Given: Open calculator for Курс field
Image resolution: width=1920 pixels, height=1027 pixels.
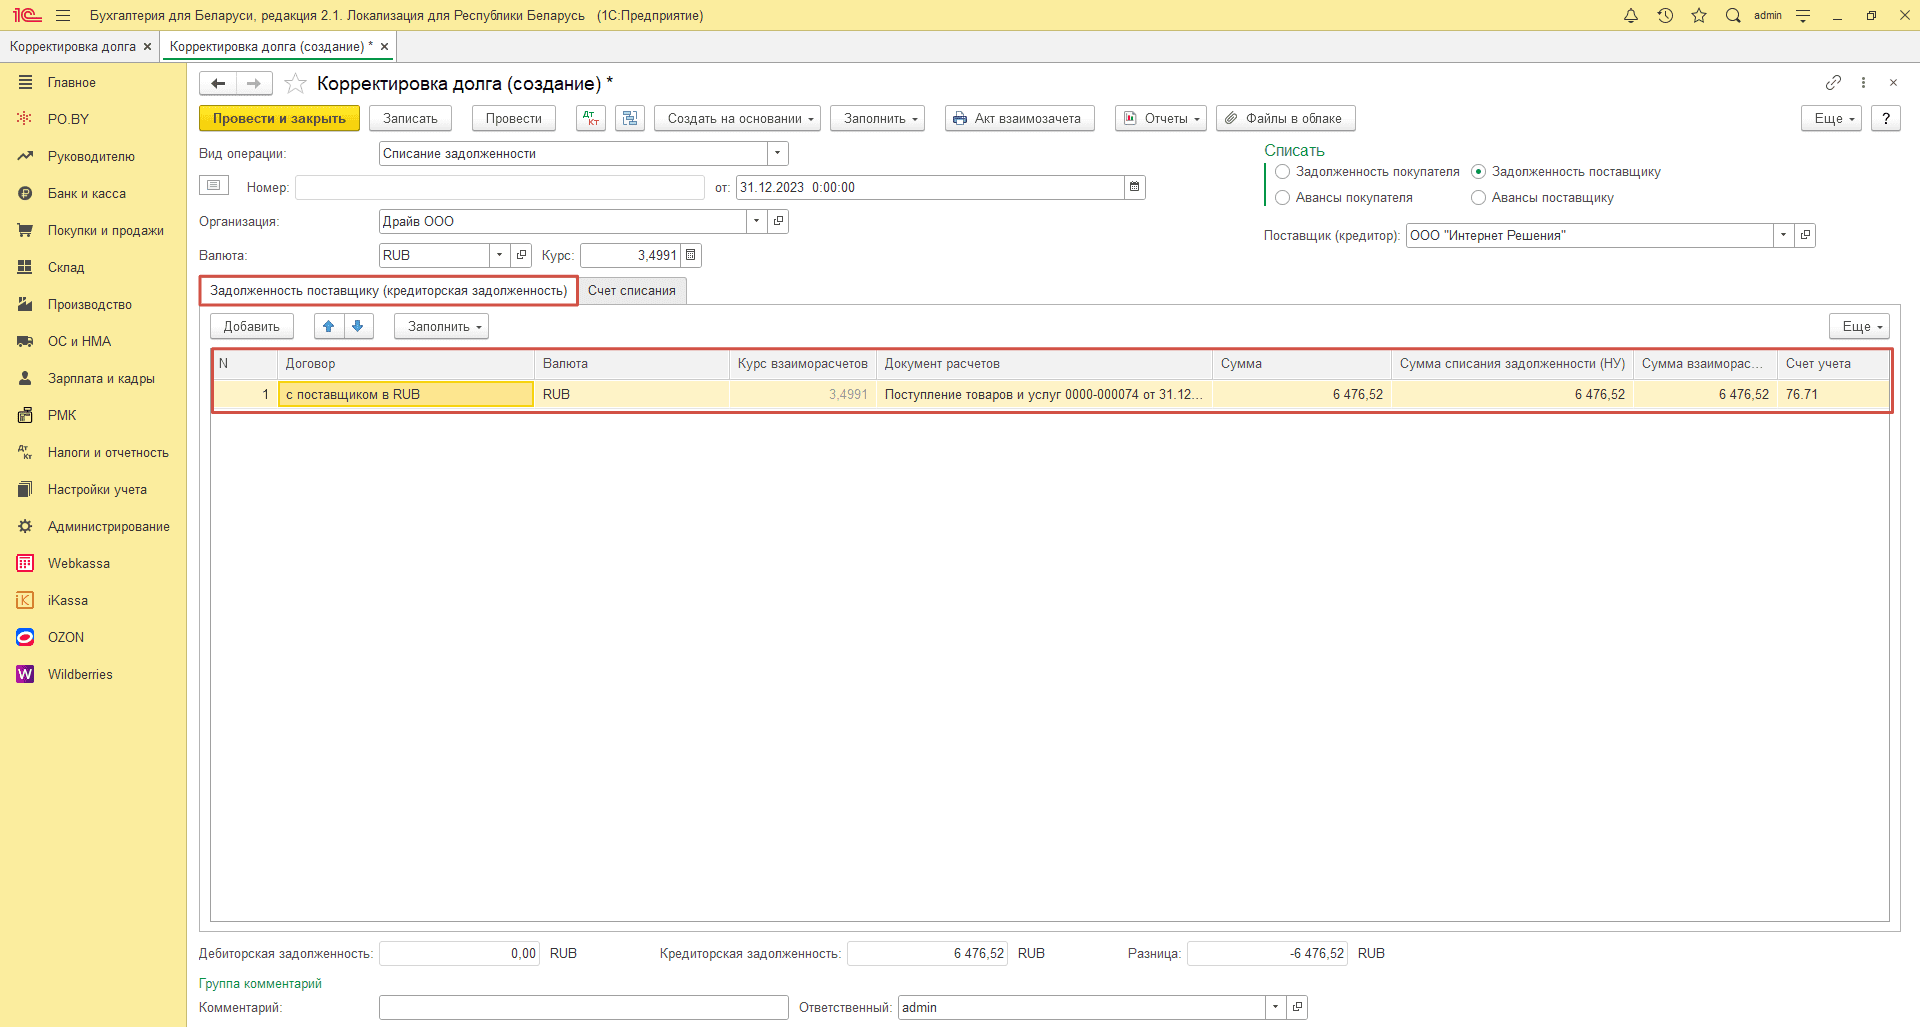Looking at the screenshot, I should [x=691, y=255].
